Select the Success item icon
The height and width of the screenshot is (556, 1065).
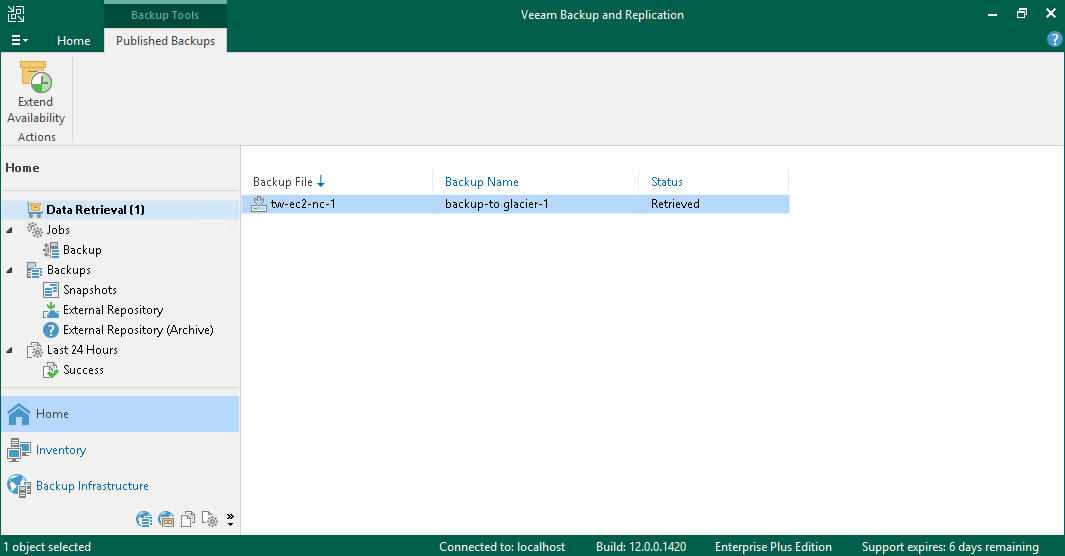[51, 370]
